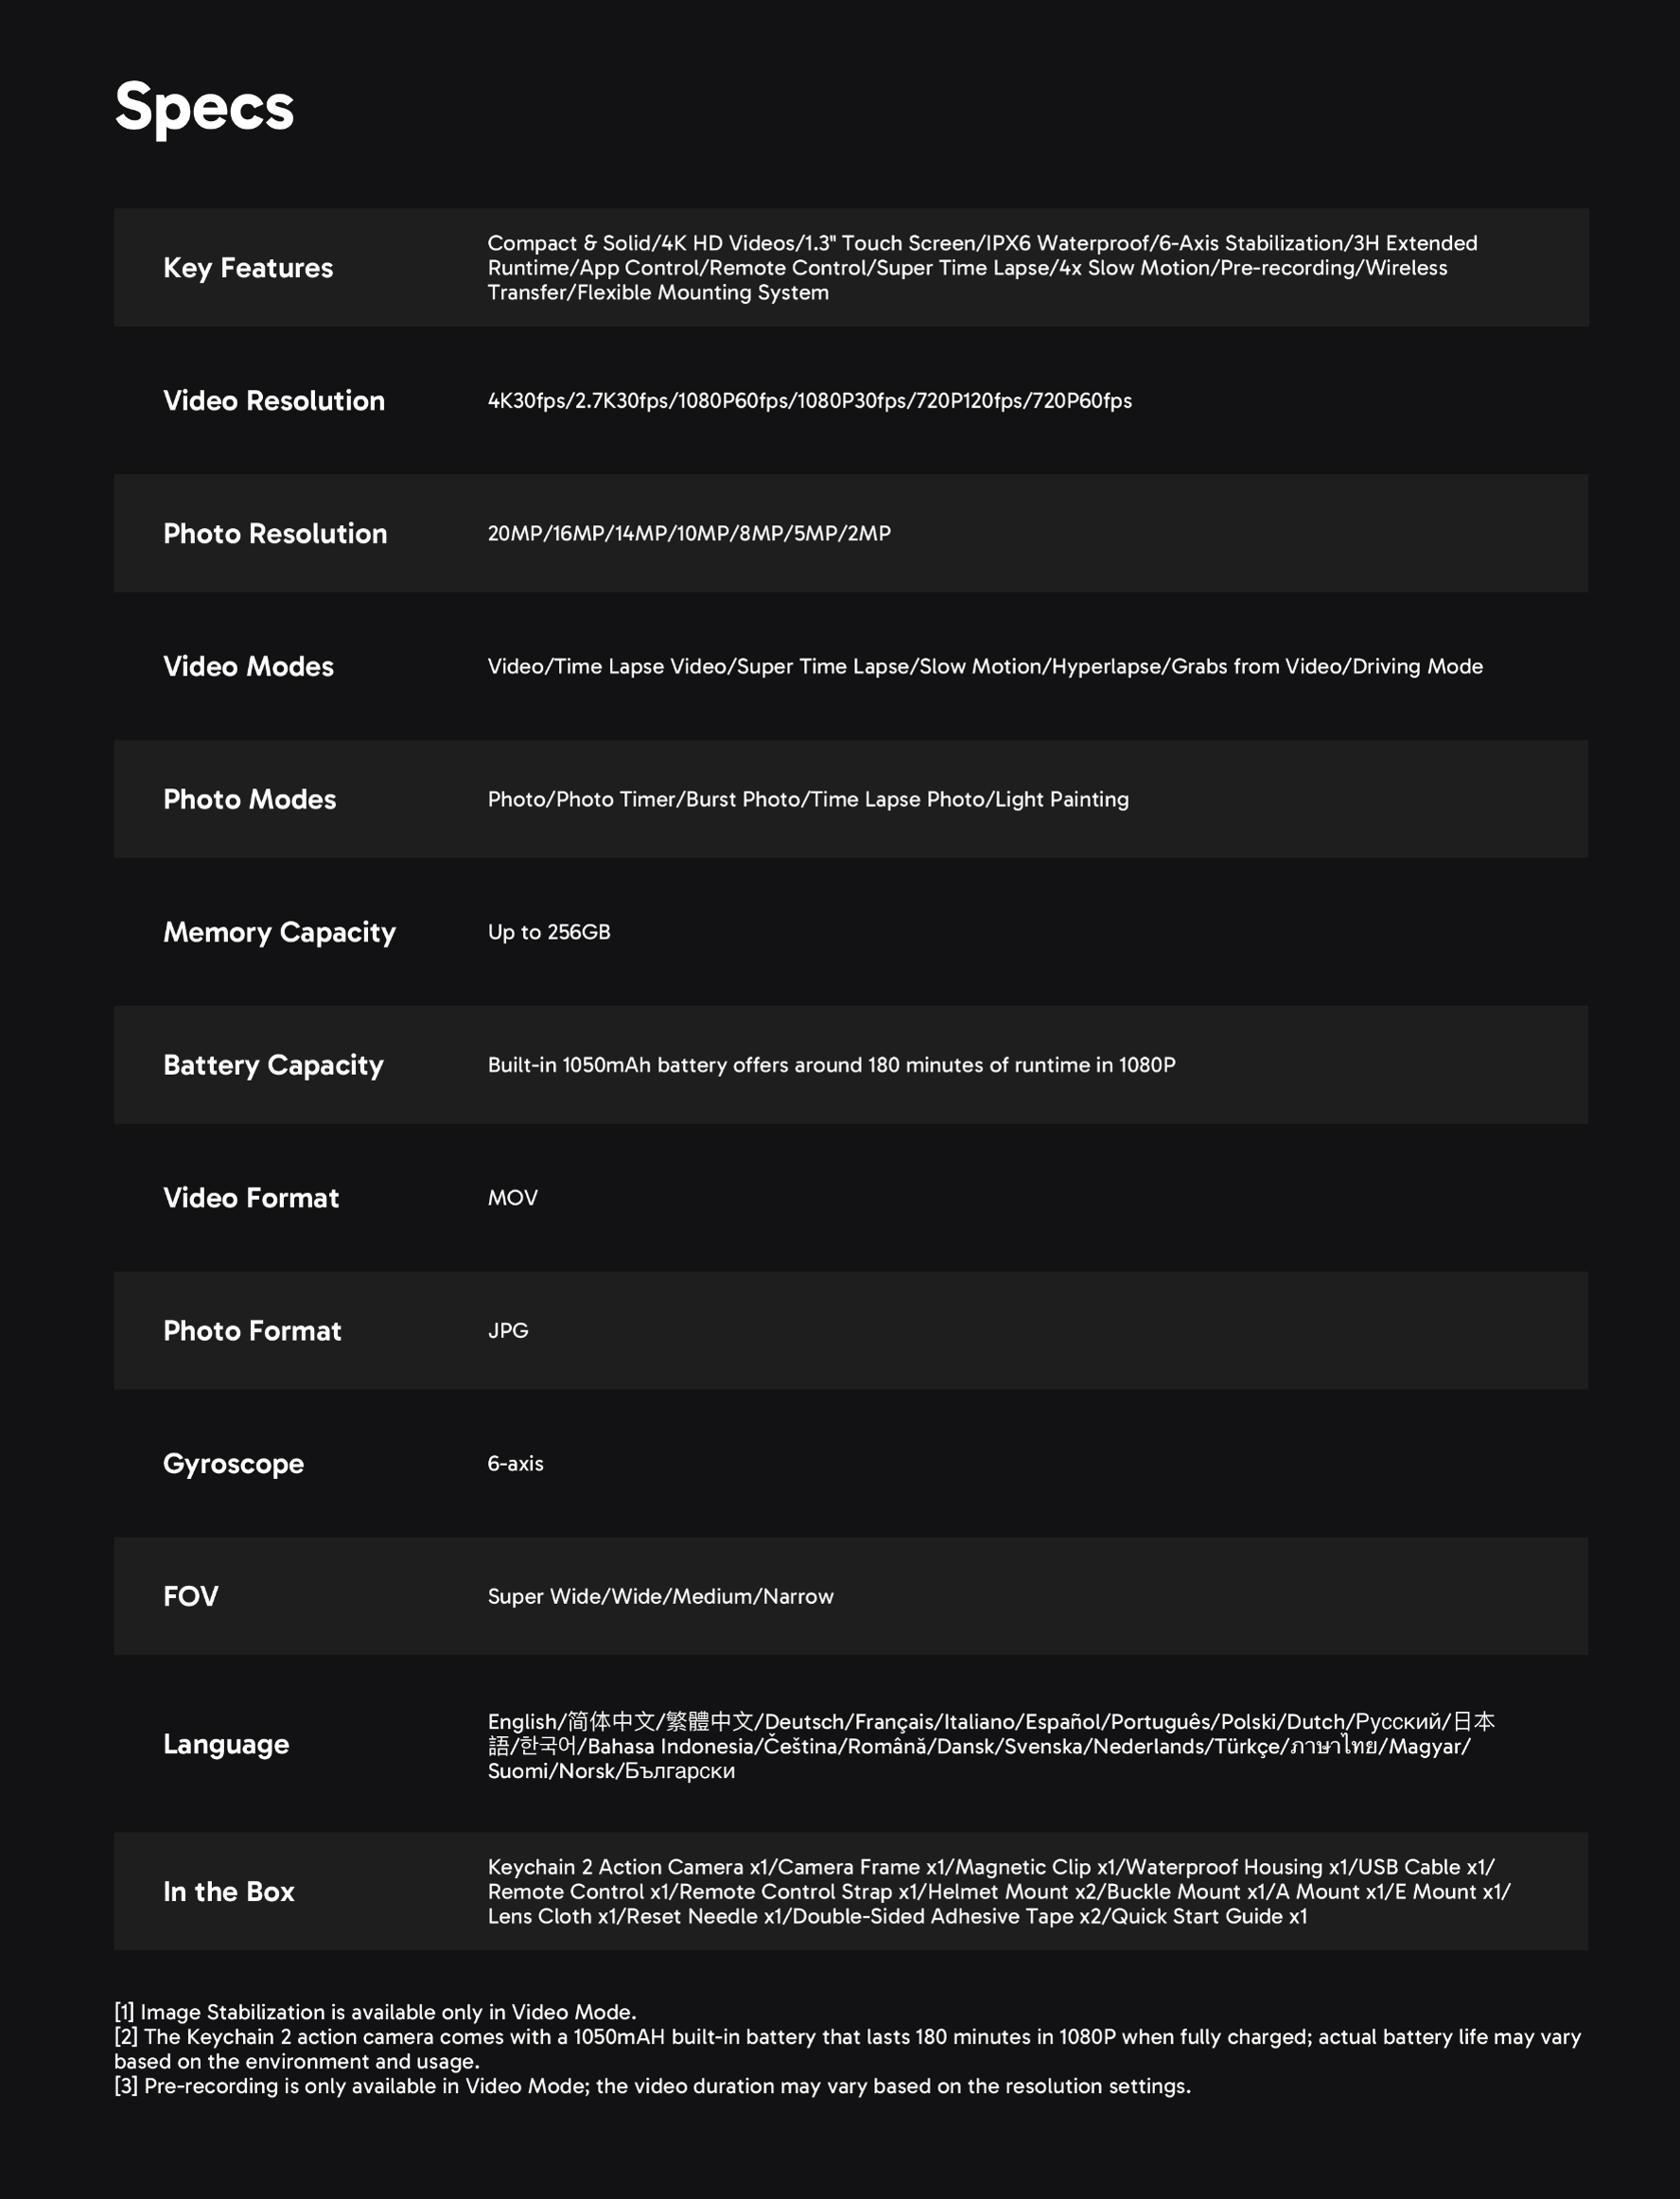Click the Video Format label
The width and height of the screenshot is (1680, 2199).
(x=251, y=1198)
